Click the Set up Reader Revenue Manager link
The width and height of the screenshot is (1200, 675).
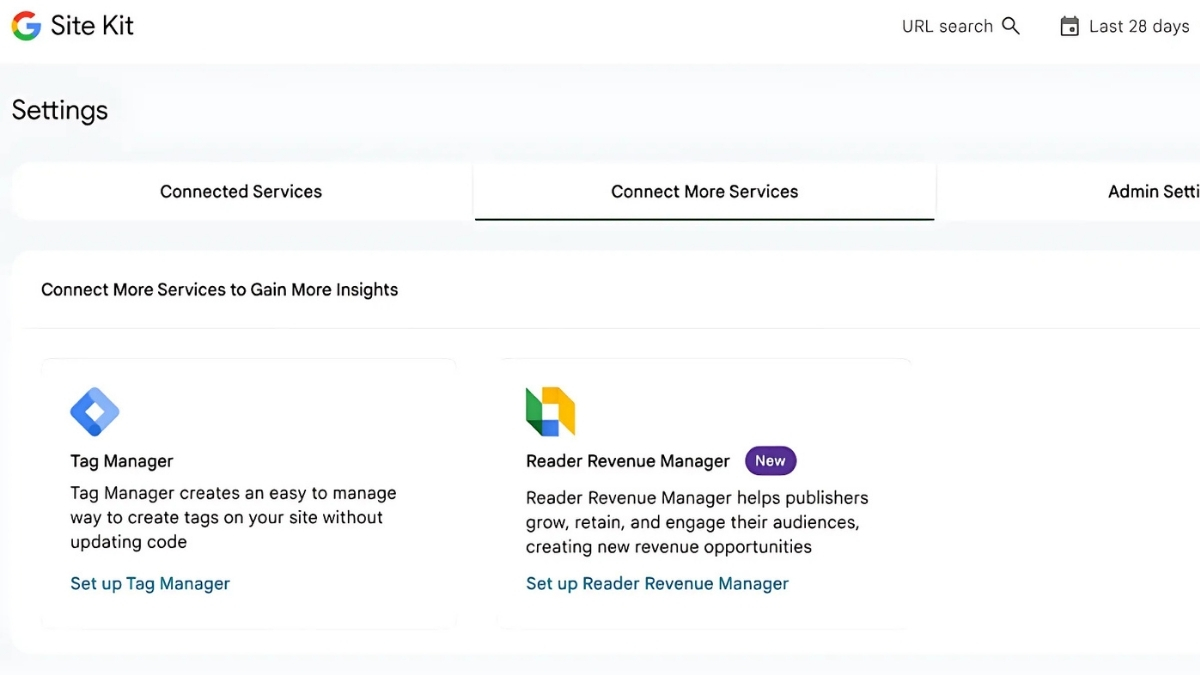[x=657, y=583]
